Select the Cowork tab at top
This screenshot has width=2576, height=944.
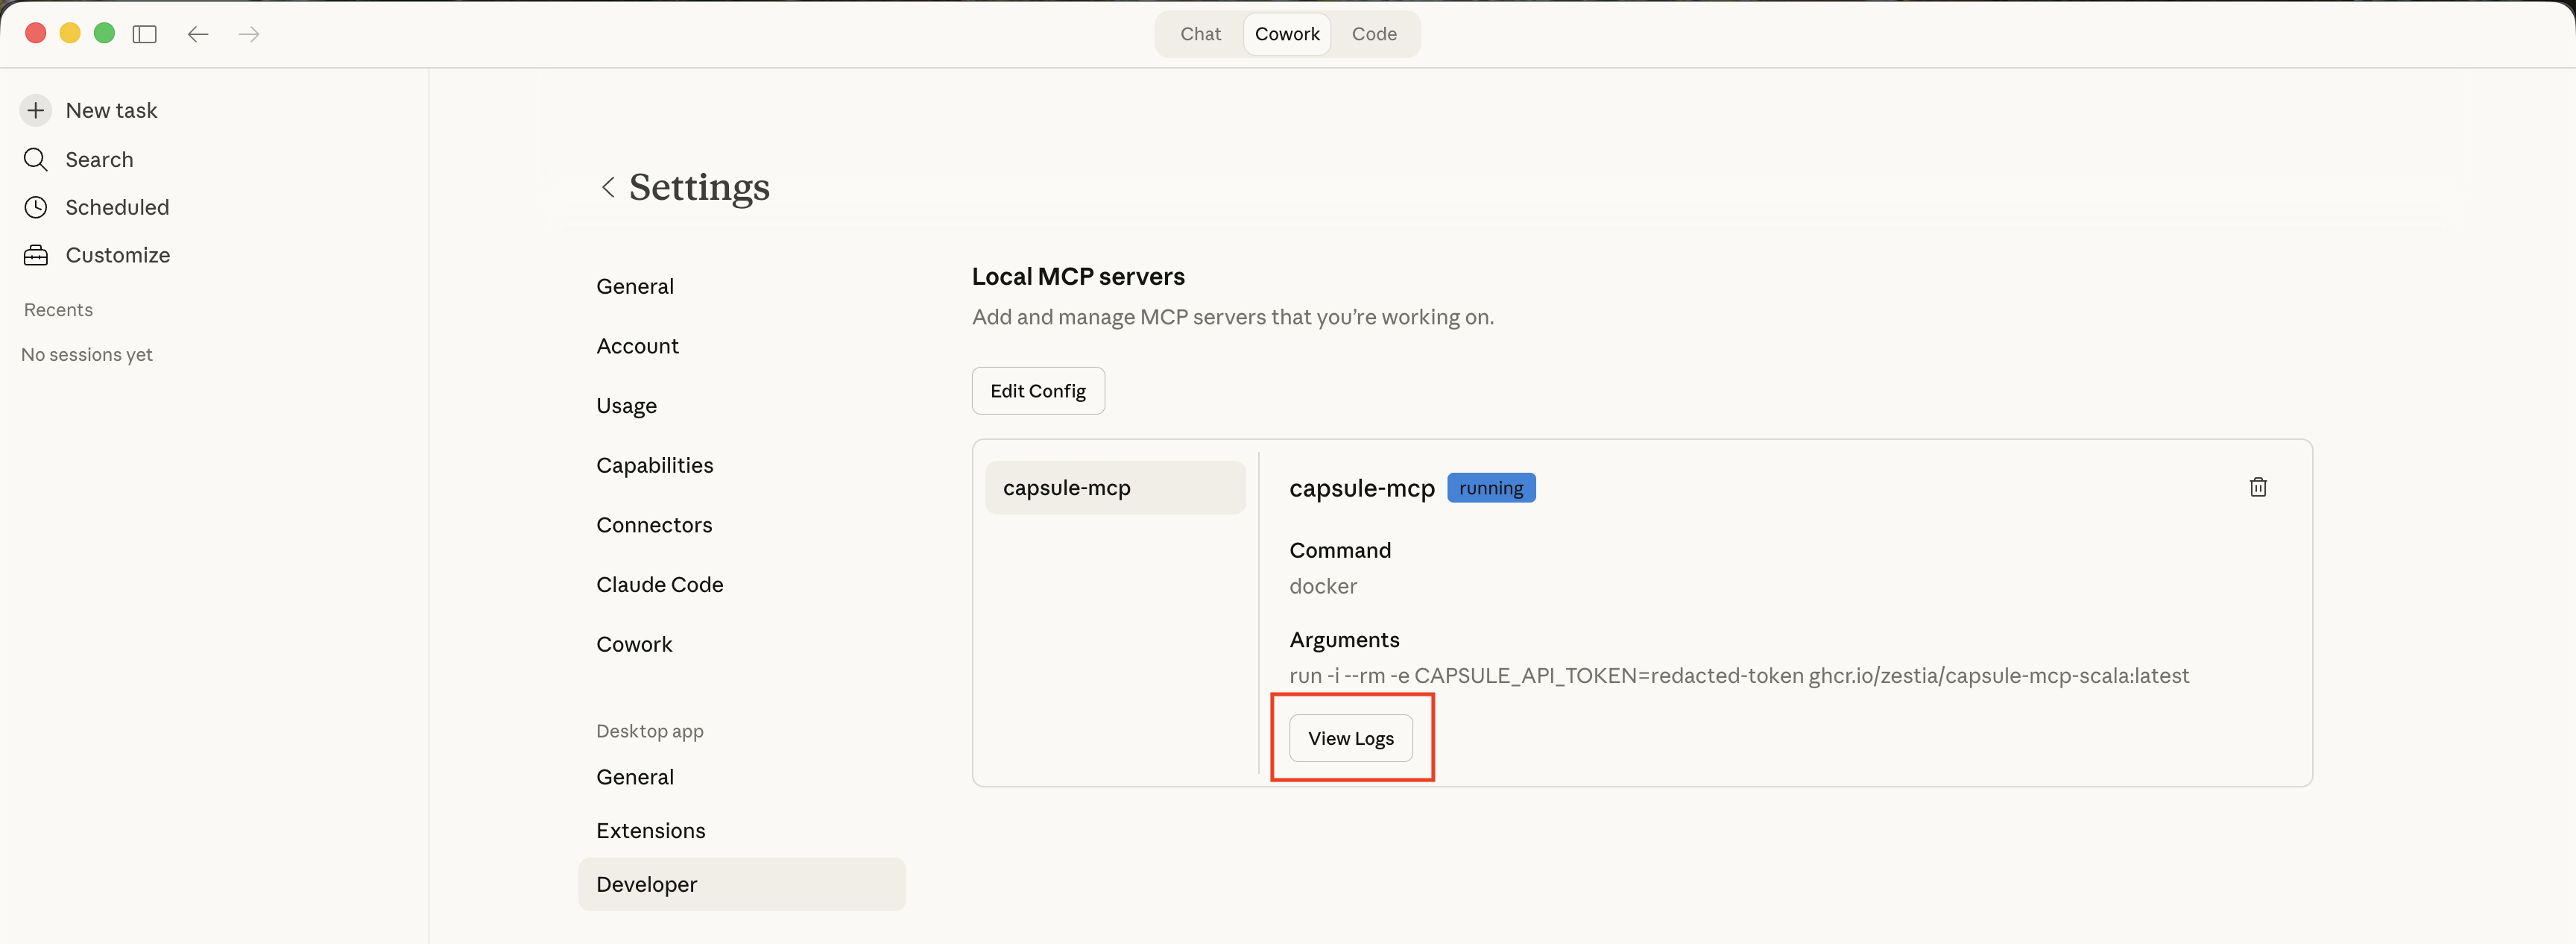click(1286, 34)
